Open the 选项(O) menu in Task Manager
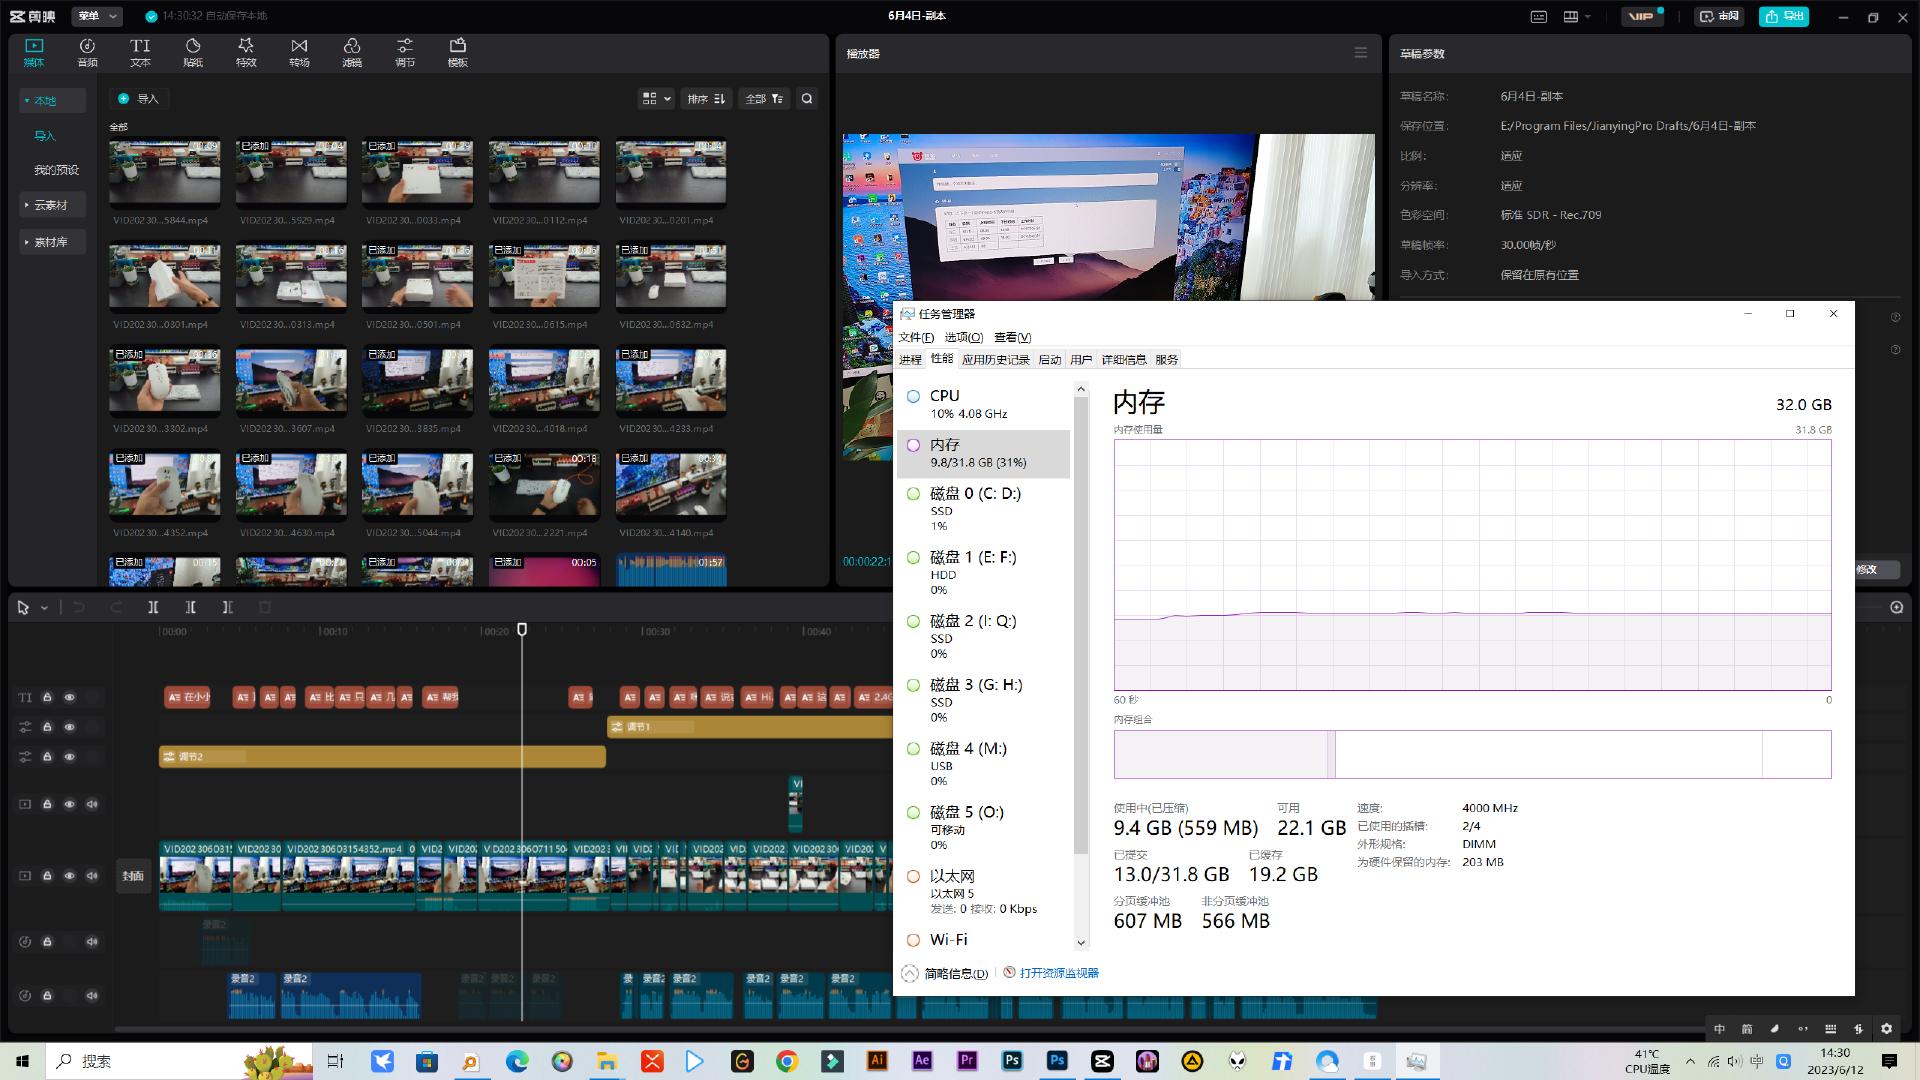Screen dimensions: 1920x1080 point(963,337)
